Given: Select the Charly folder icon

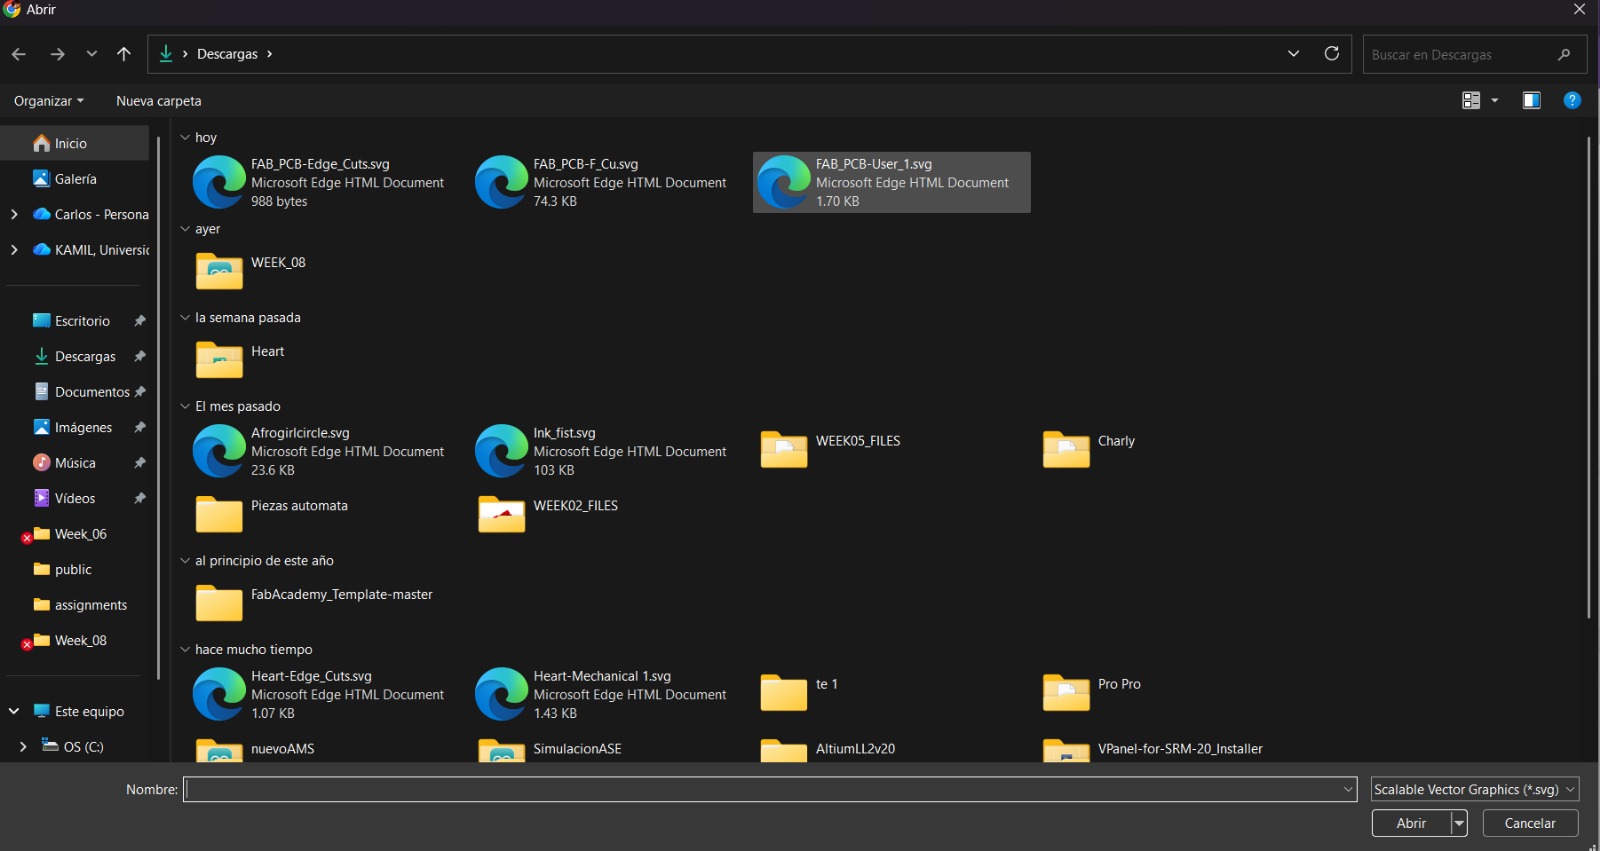Looking at the screenshot, I should 1066,449.
